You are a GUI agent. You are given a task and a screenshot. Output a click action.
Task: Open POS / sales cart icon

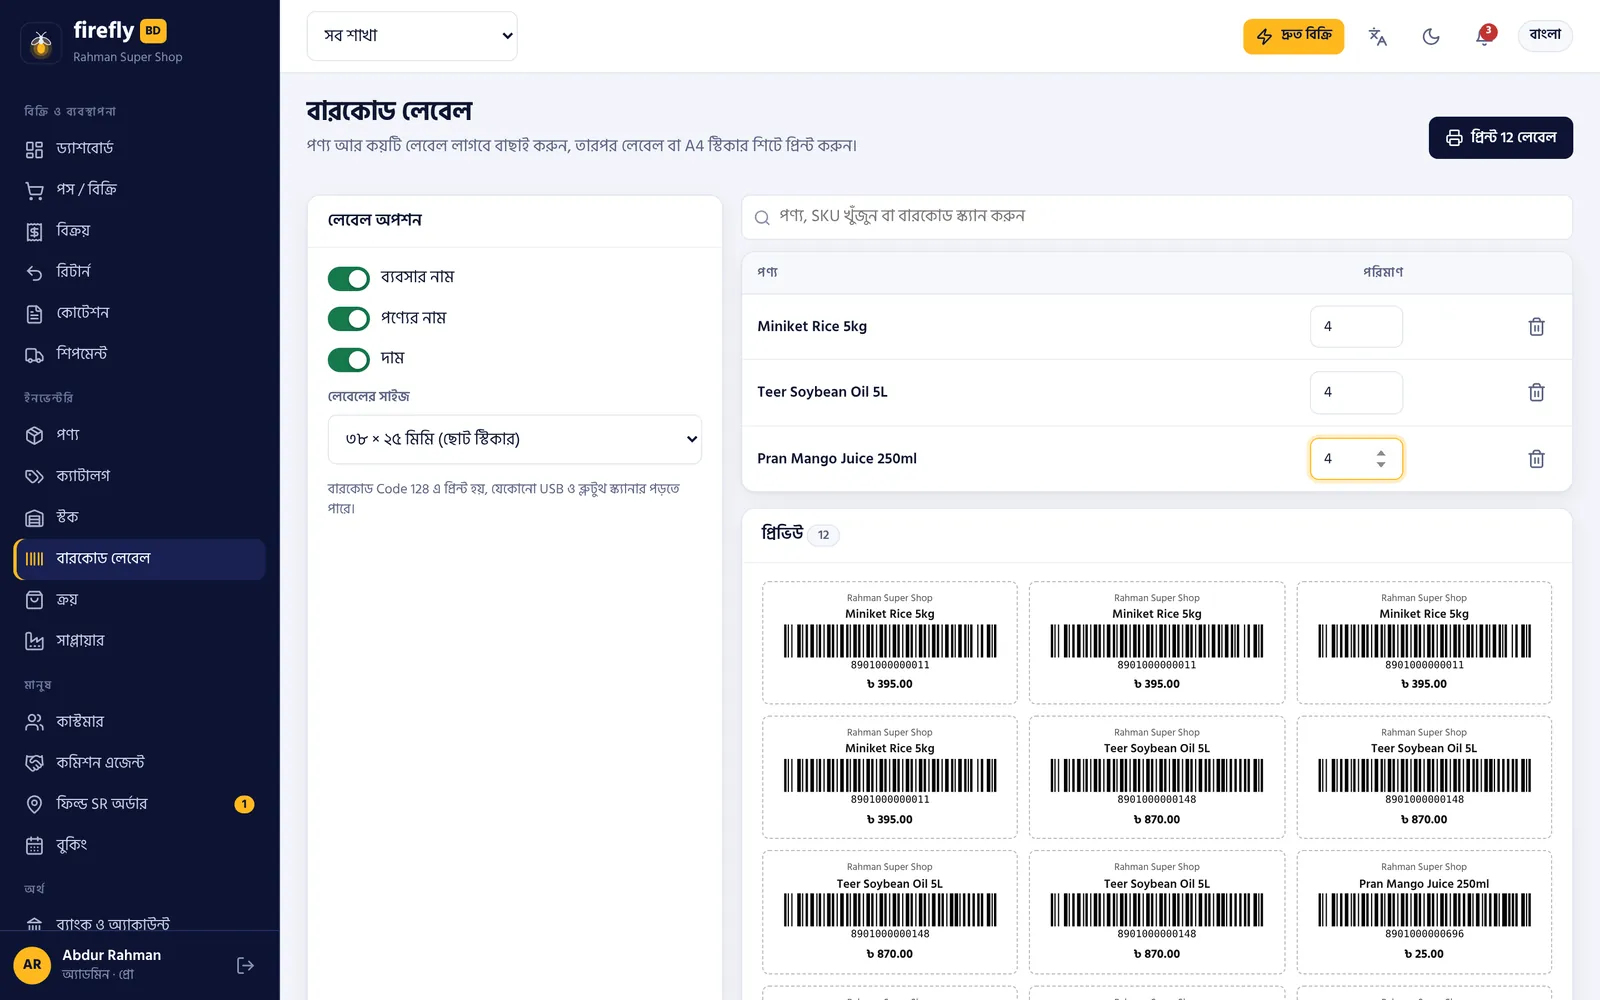tap(34, 190)
